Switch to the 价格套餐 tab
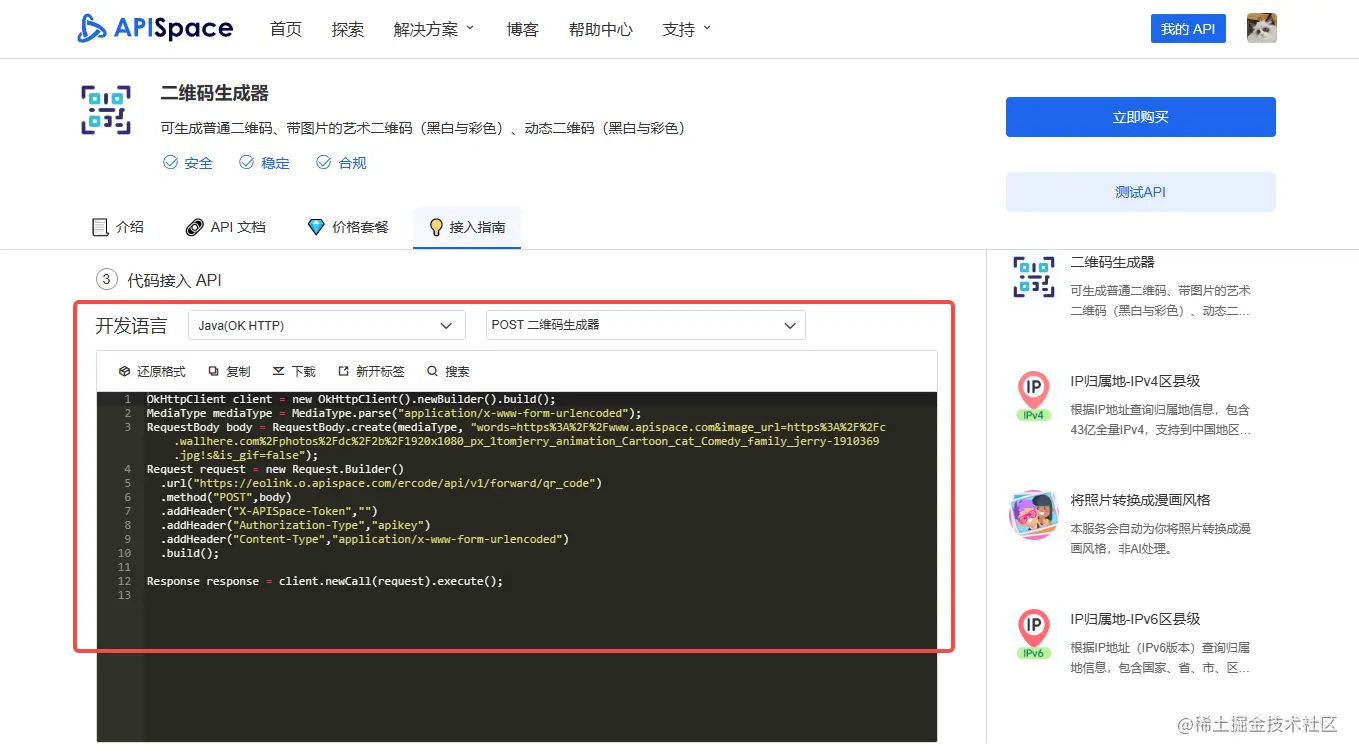The image size is (1359, 756). point(348,227)
